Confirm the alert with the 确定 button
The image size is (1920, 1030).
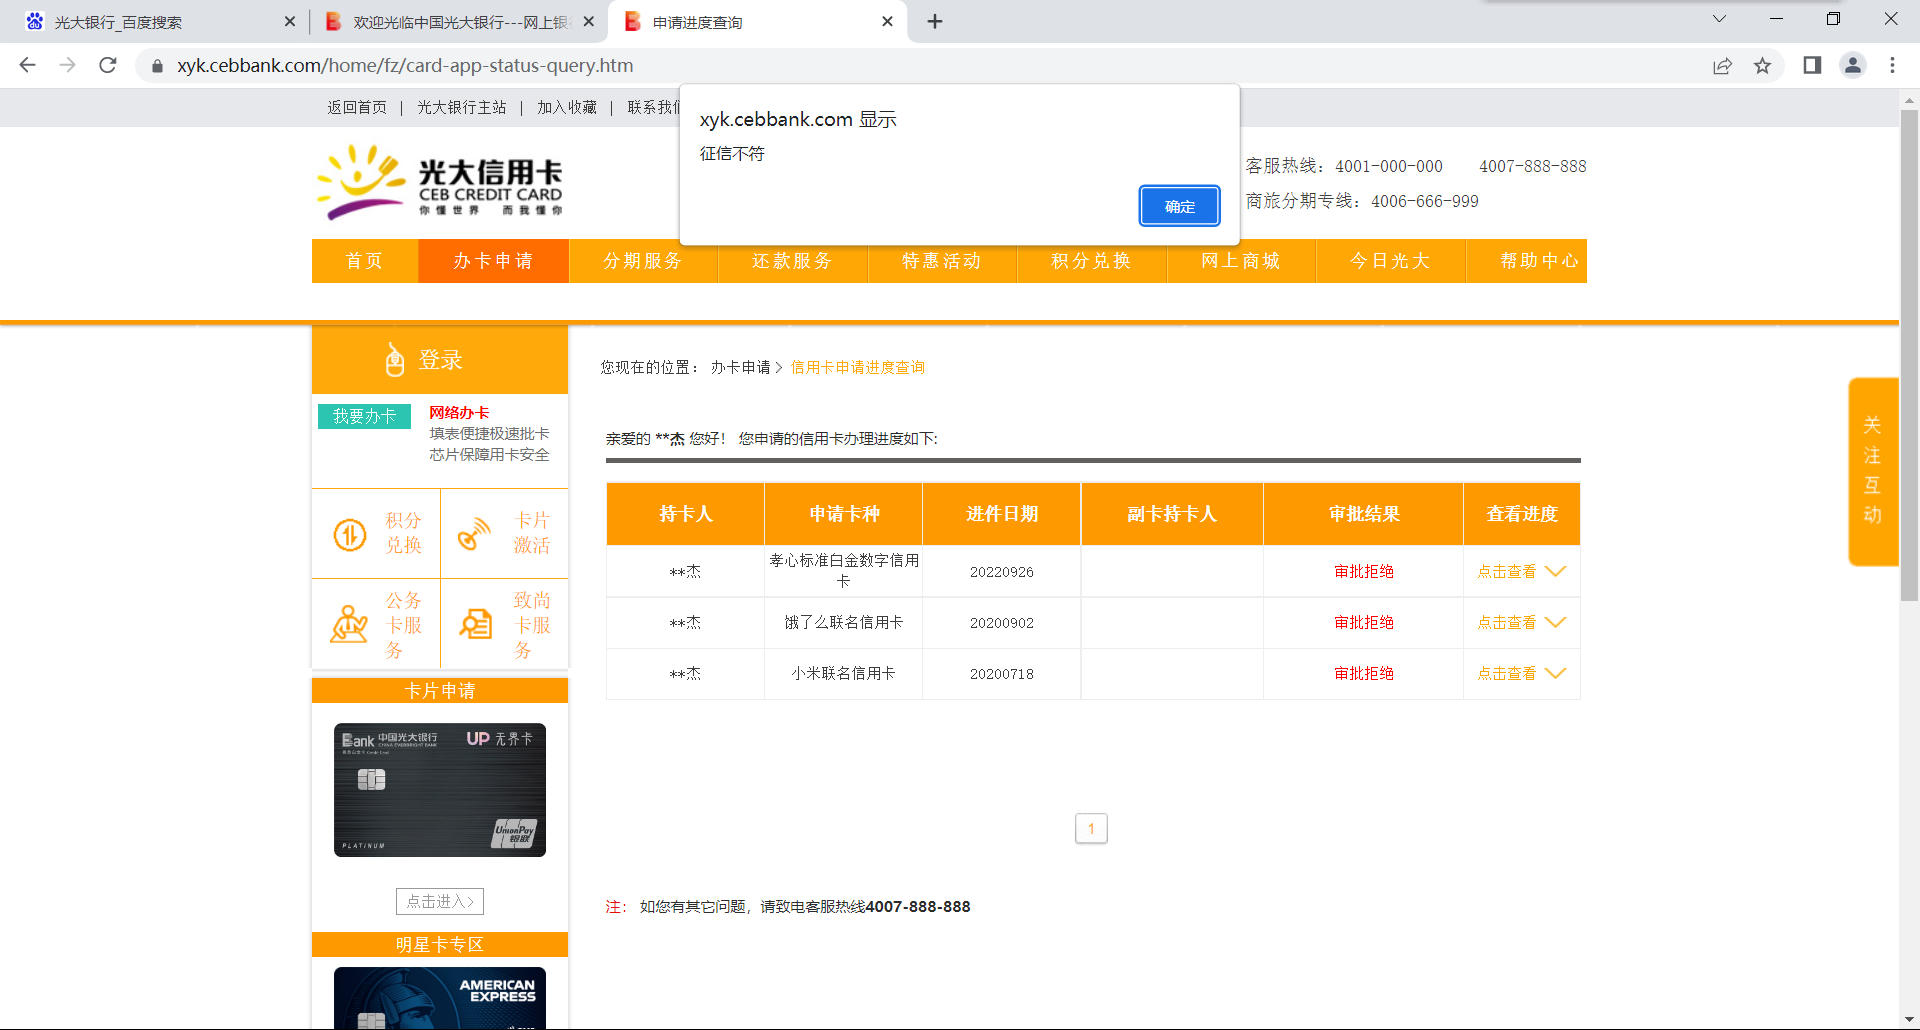pos(1179,206)
